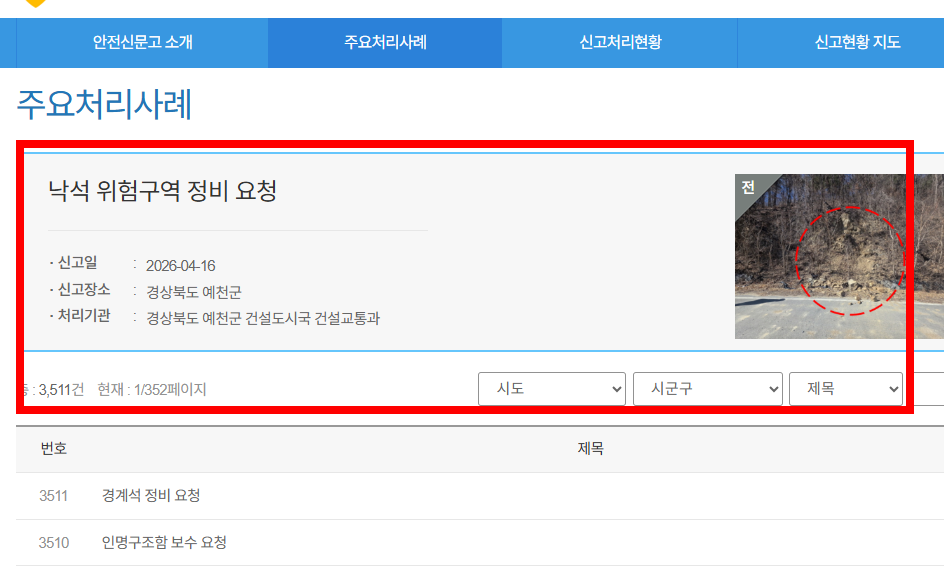Expand the 시군구 dropdown
Image resolution: width=944 pixels, height=574 pixels.
(707, 389)
